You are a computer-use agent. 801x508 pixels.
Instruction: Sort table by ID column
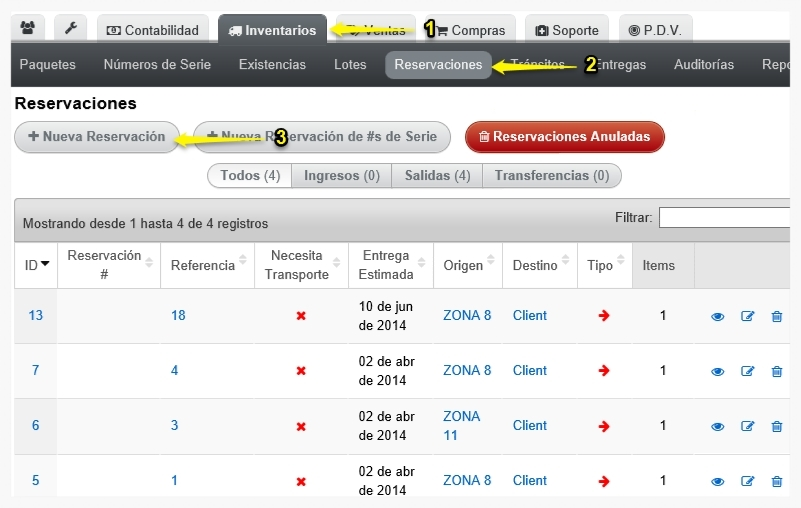click(x=36, y=265)
